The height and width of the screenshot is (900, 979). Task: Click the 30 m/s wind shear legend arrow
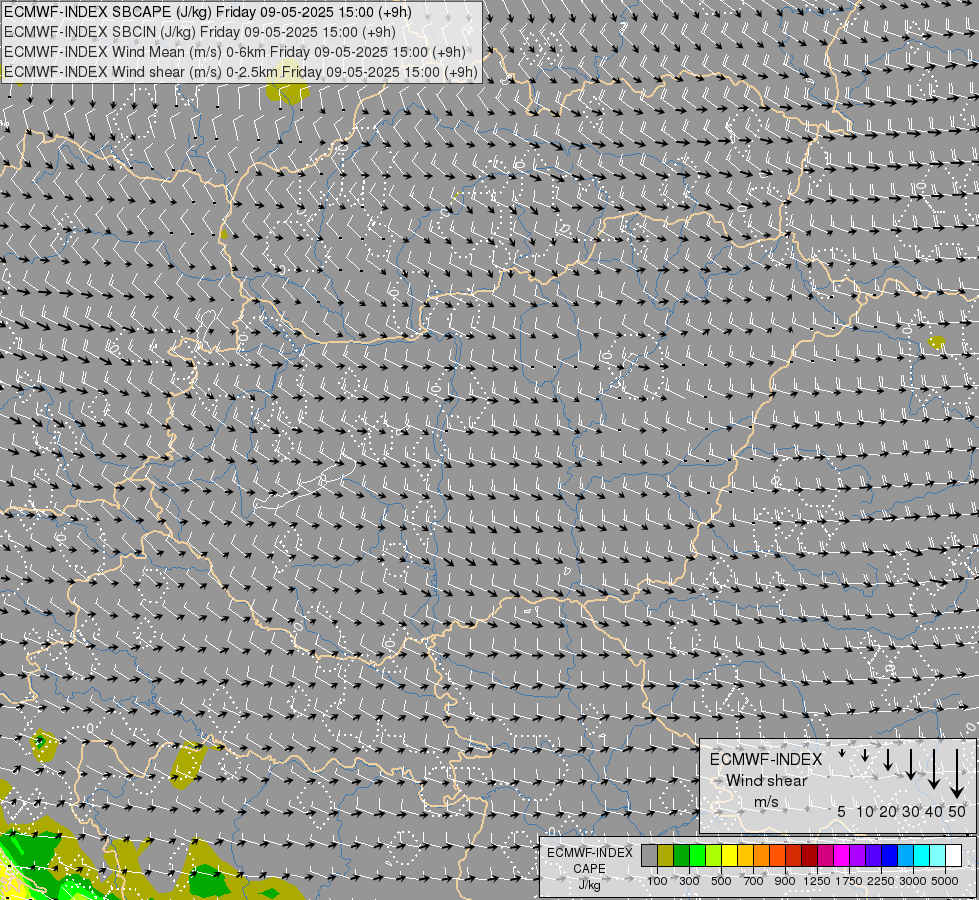[x=911, y=764]
